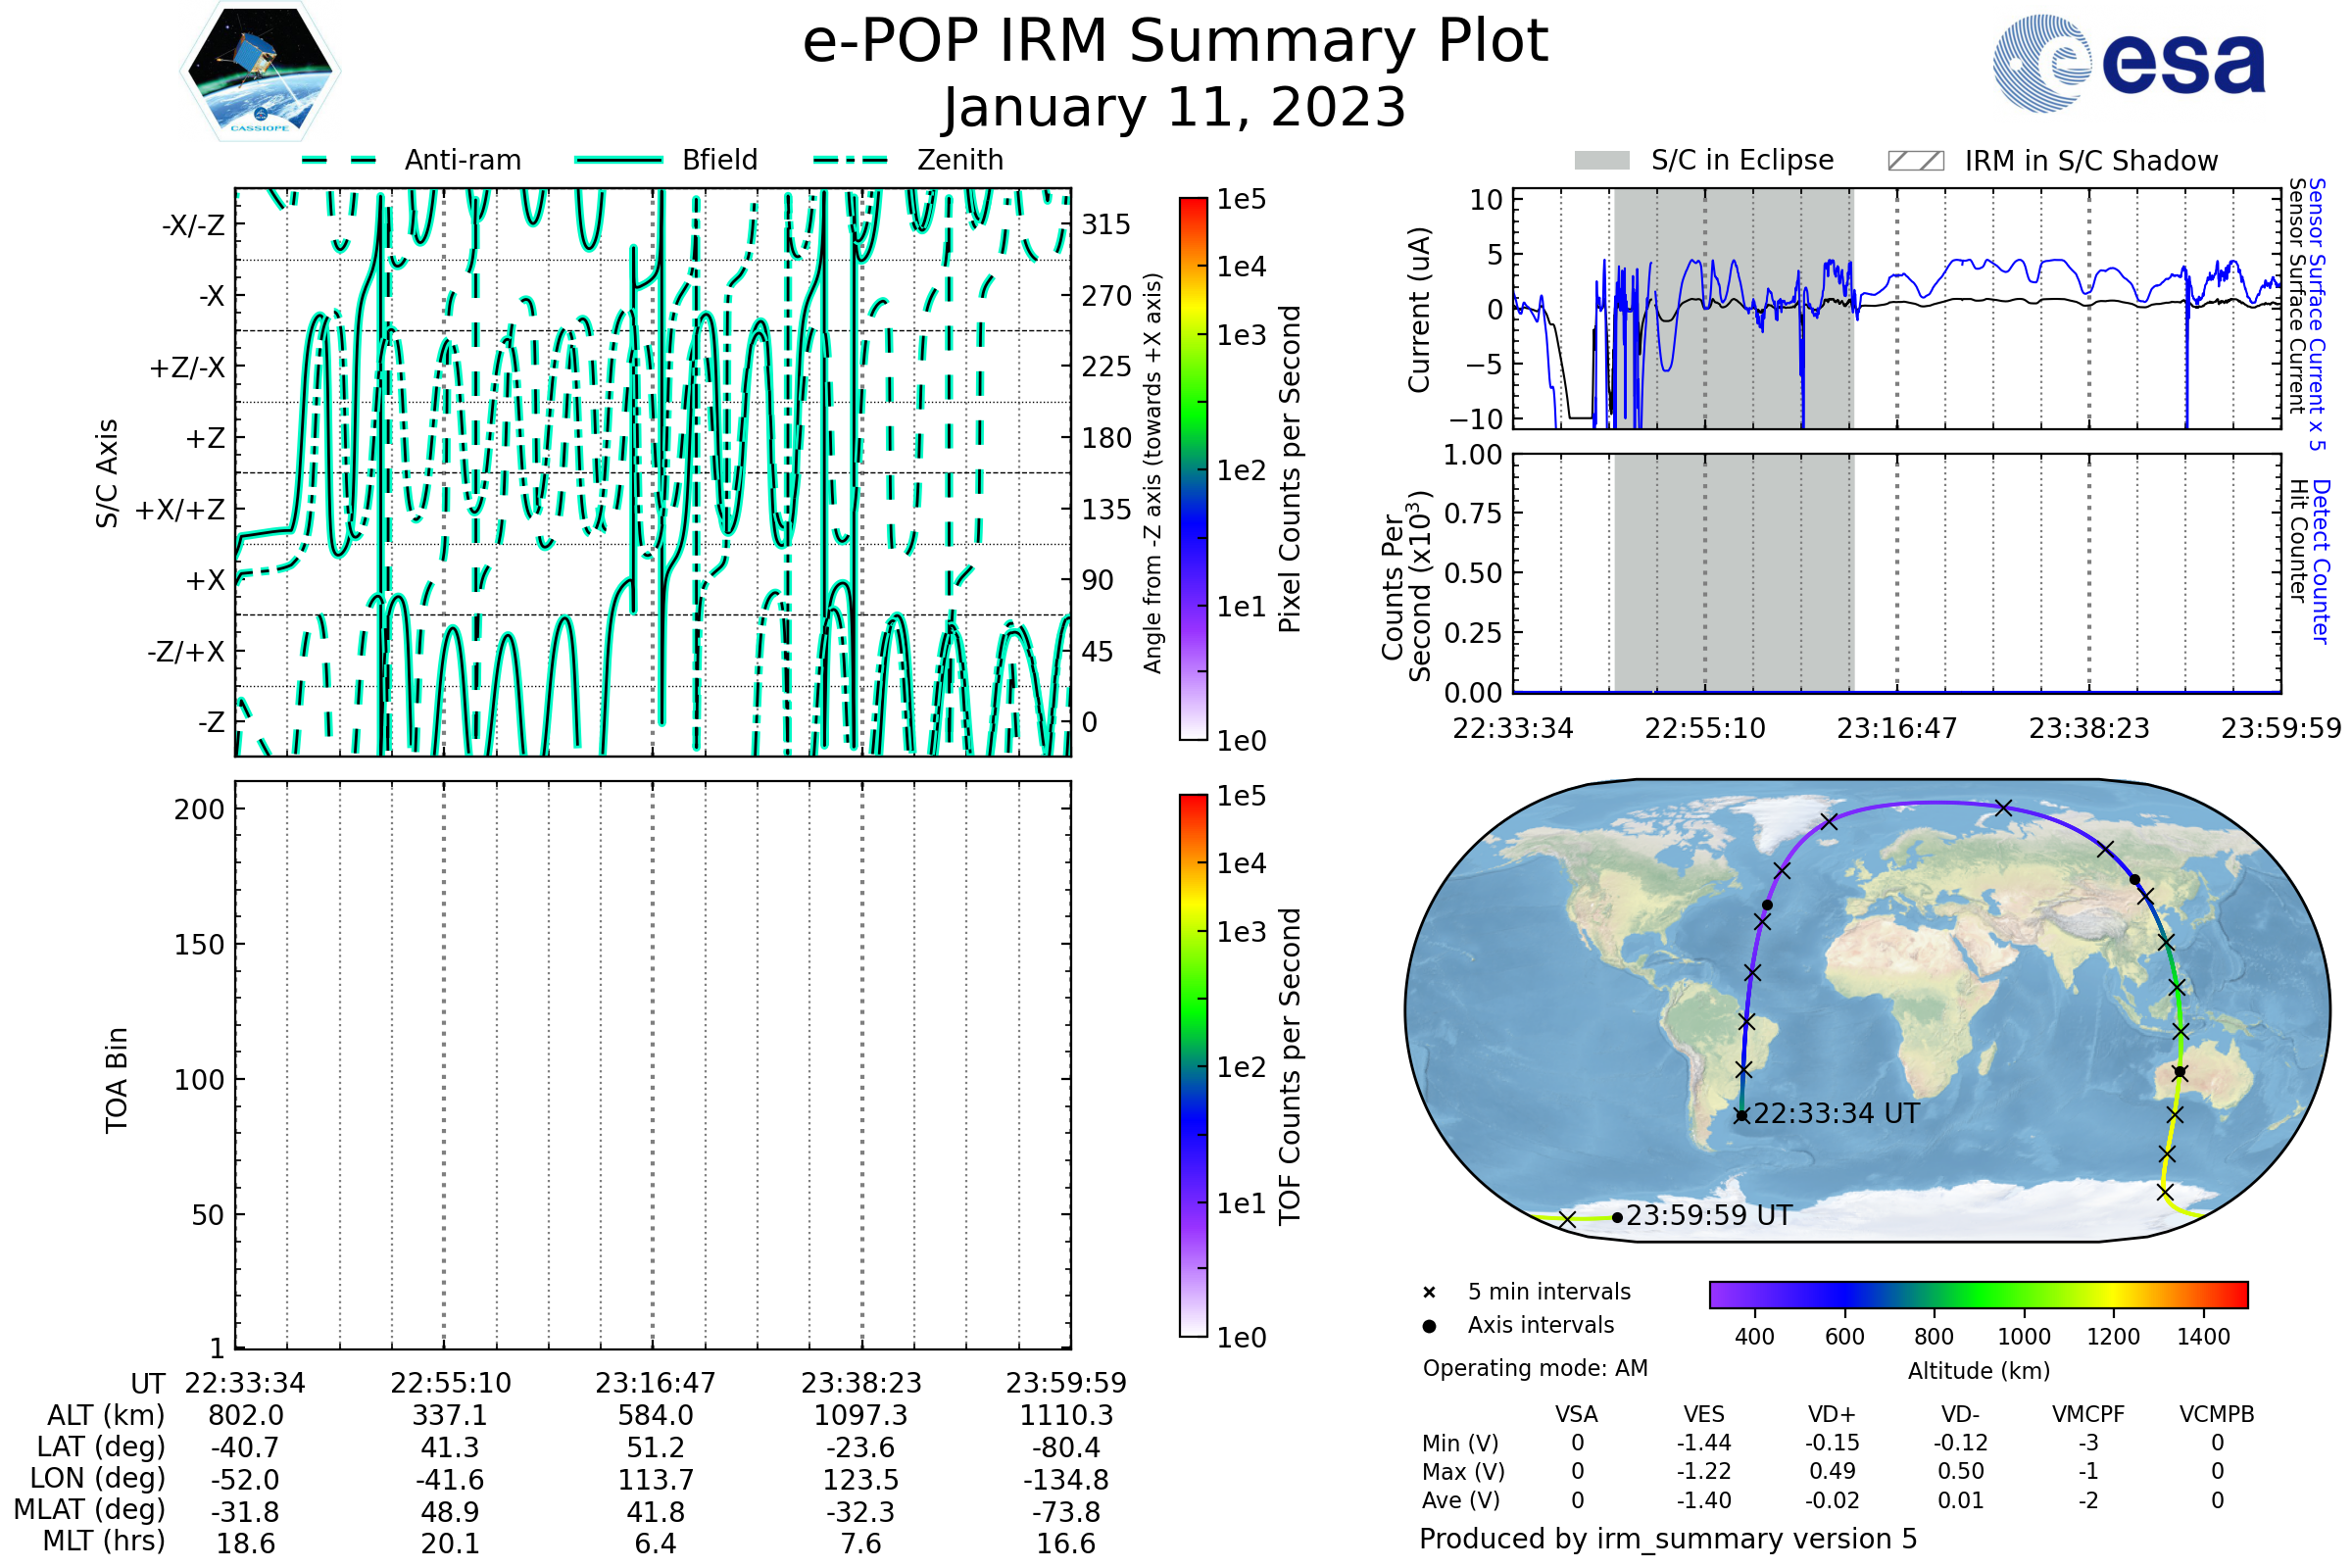Click the Bfield solid legend line
Viewport: 2352px width, 1568px height.
point(618,160)
